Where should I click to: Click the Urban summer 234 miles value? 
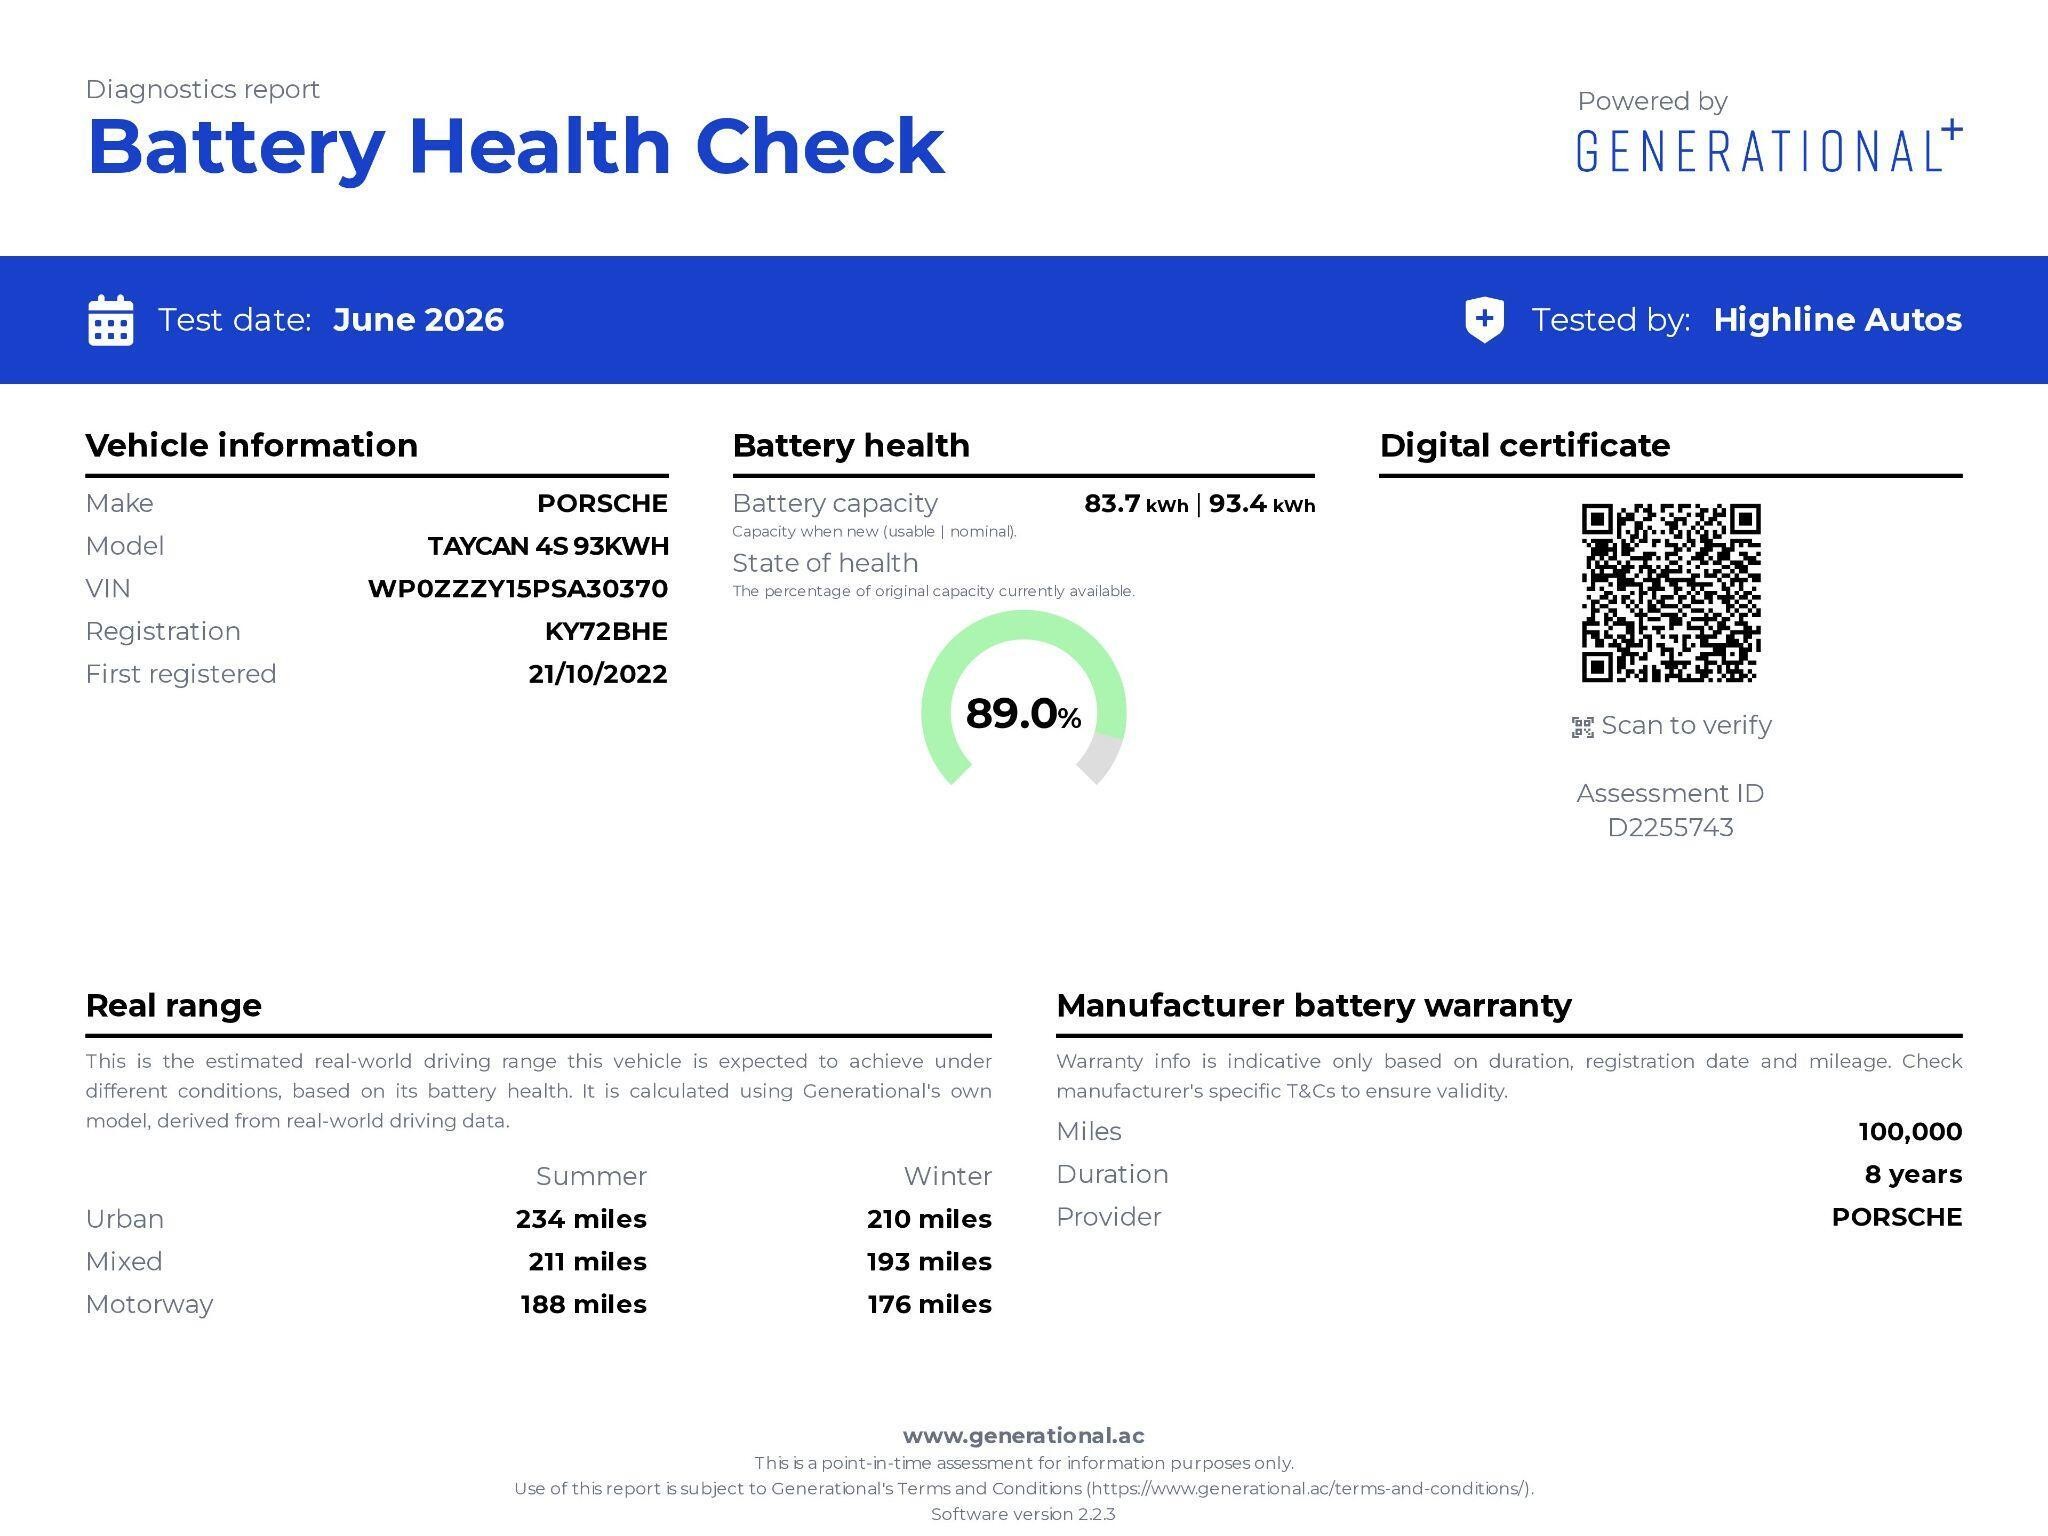[x=581, y=1219]
